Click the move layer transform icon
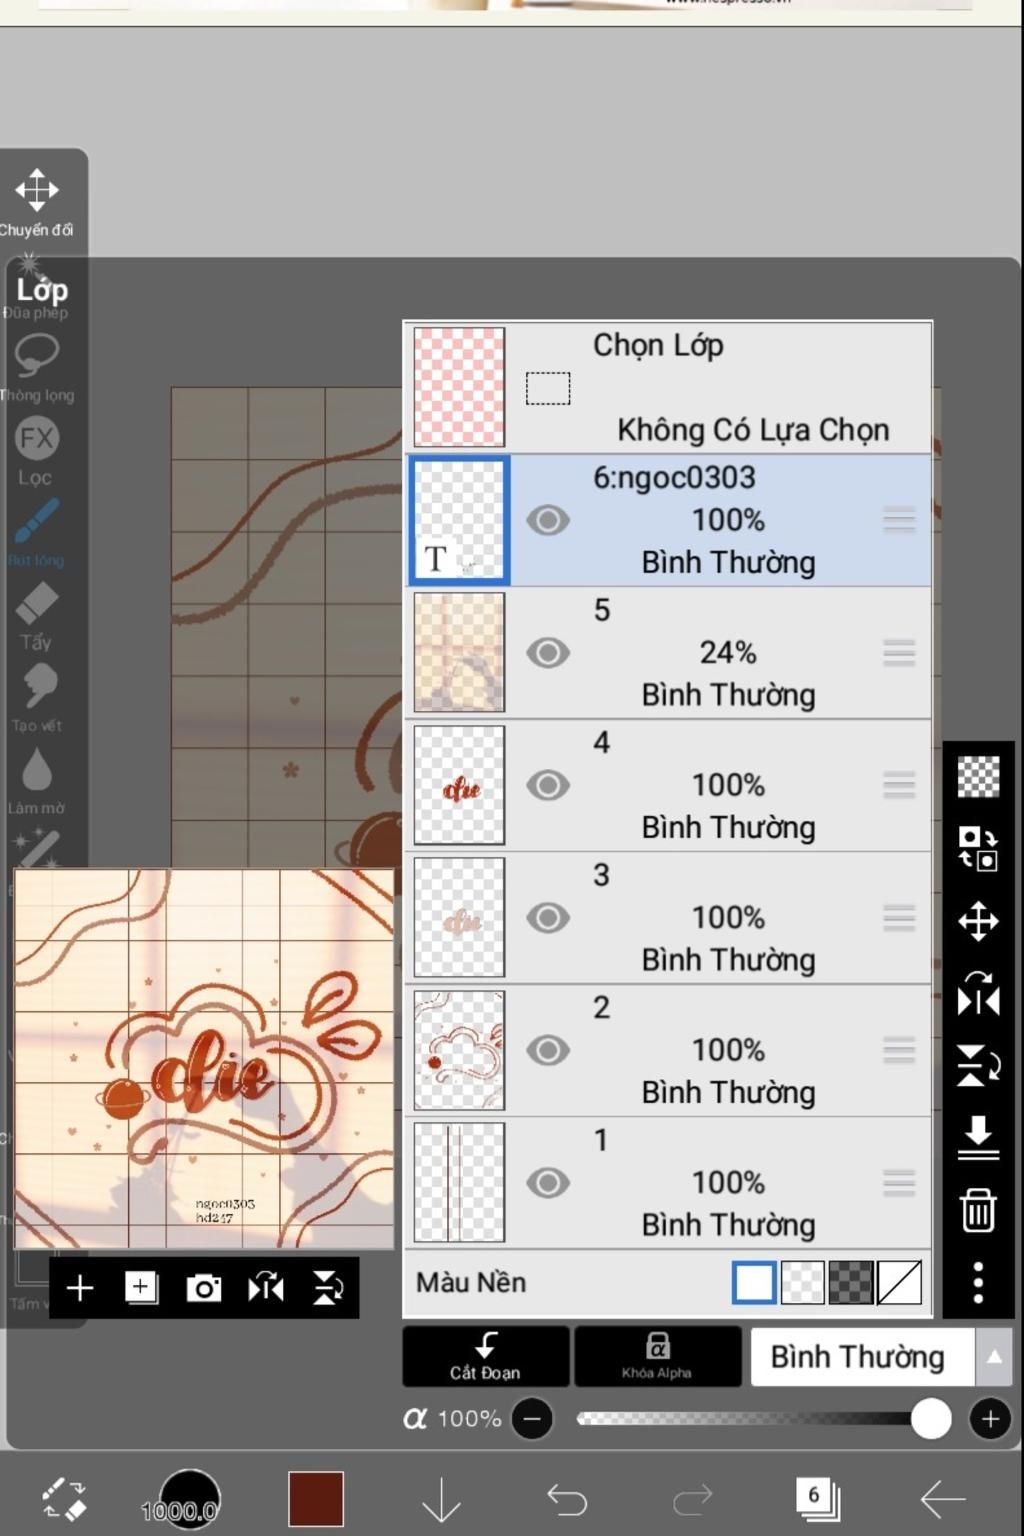Viewport: 1024px width, 1536px height. point(978,921)
